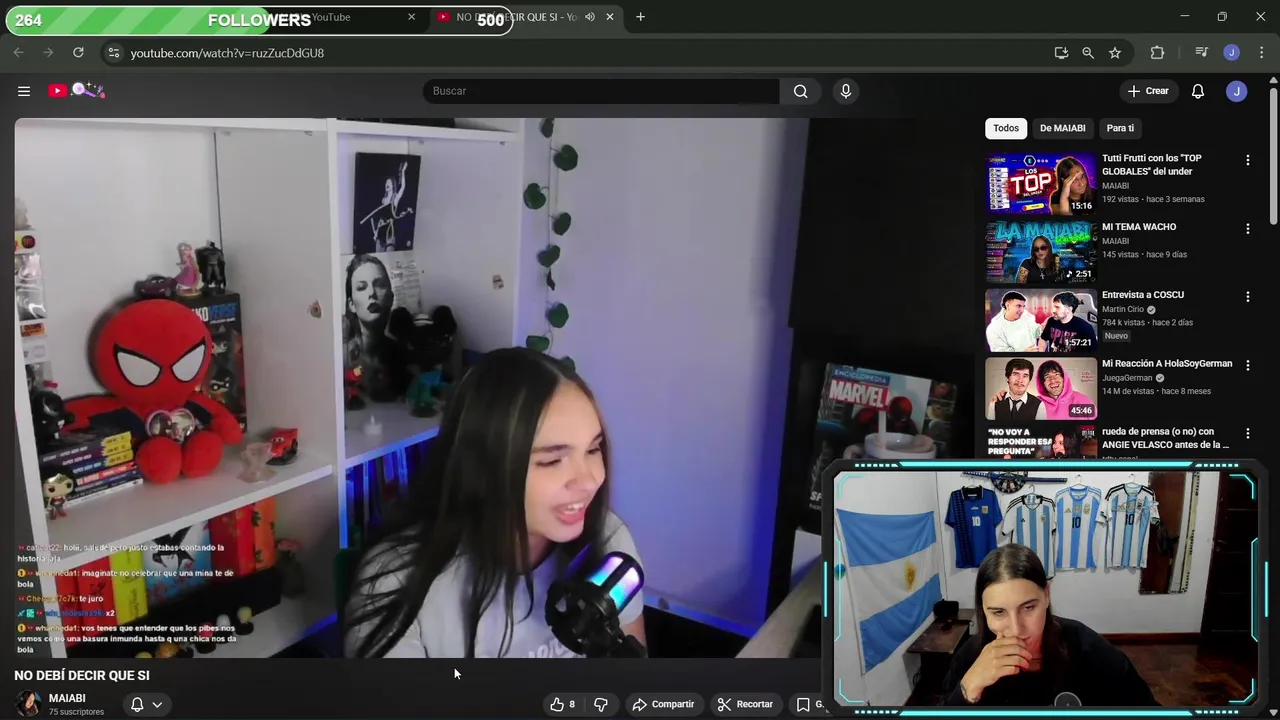The height and width of the screenshot is (720, 1280).
Task: Start voice search with microphone icon
Action: tap(846, 91)
